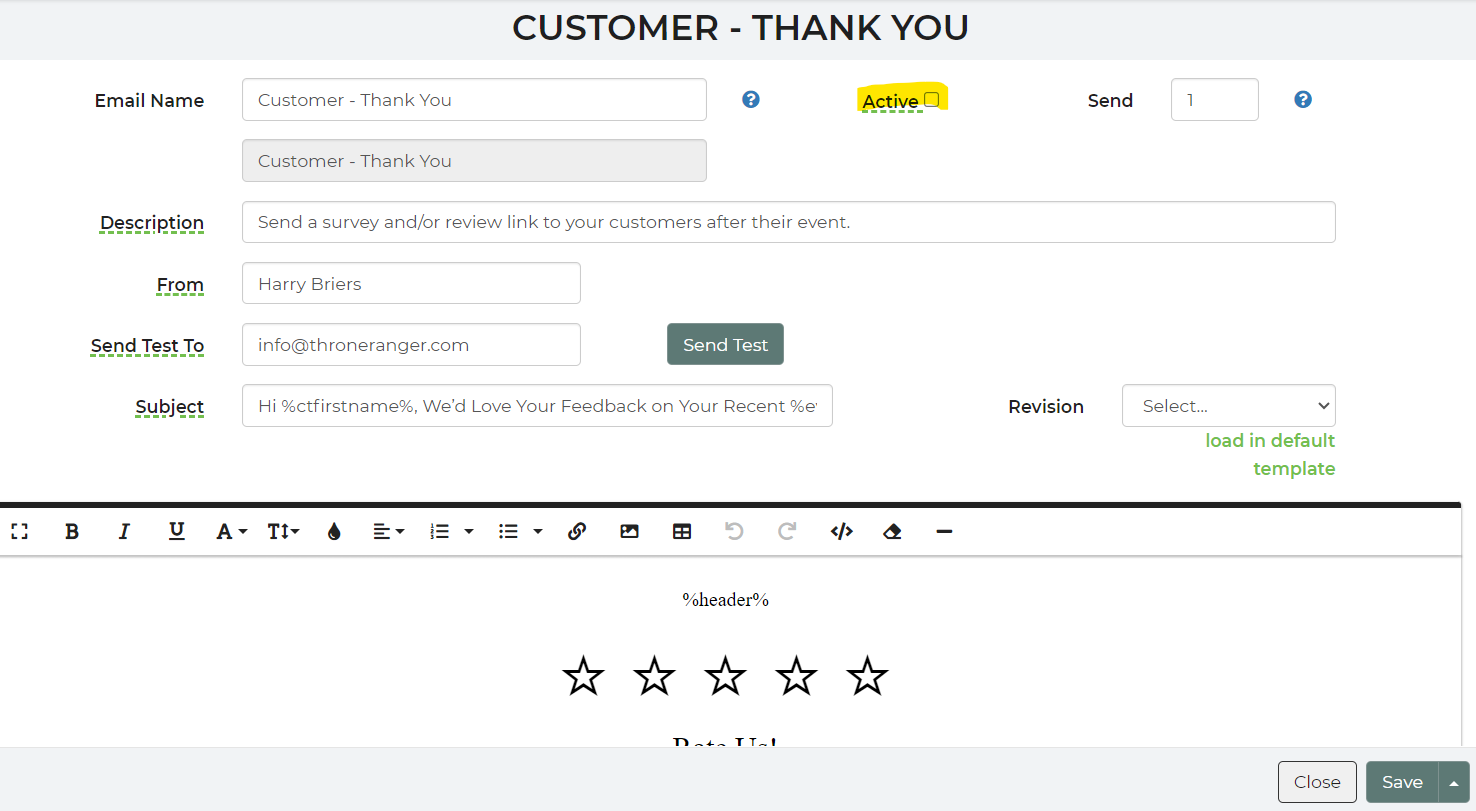
Task: Click the Send Test button
Action: click(725, 345)
